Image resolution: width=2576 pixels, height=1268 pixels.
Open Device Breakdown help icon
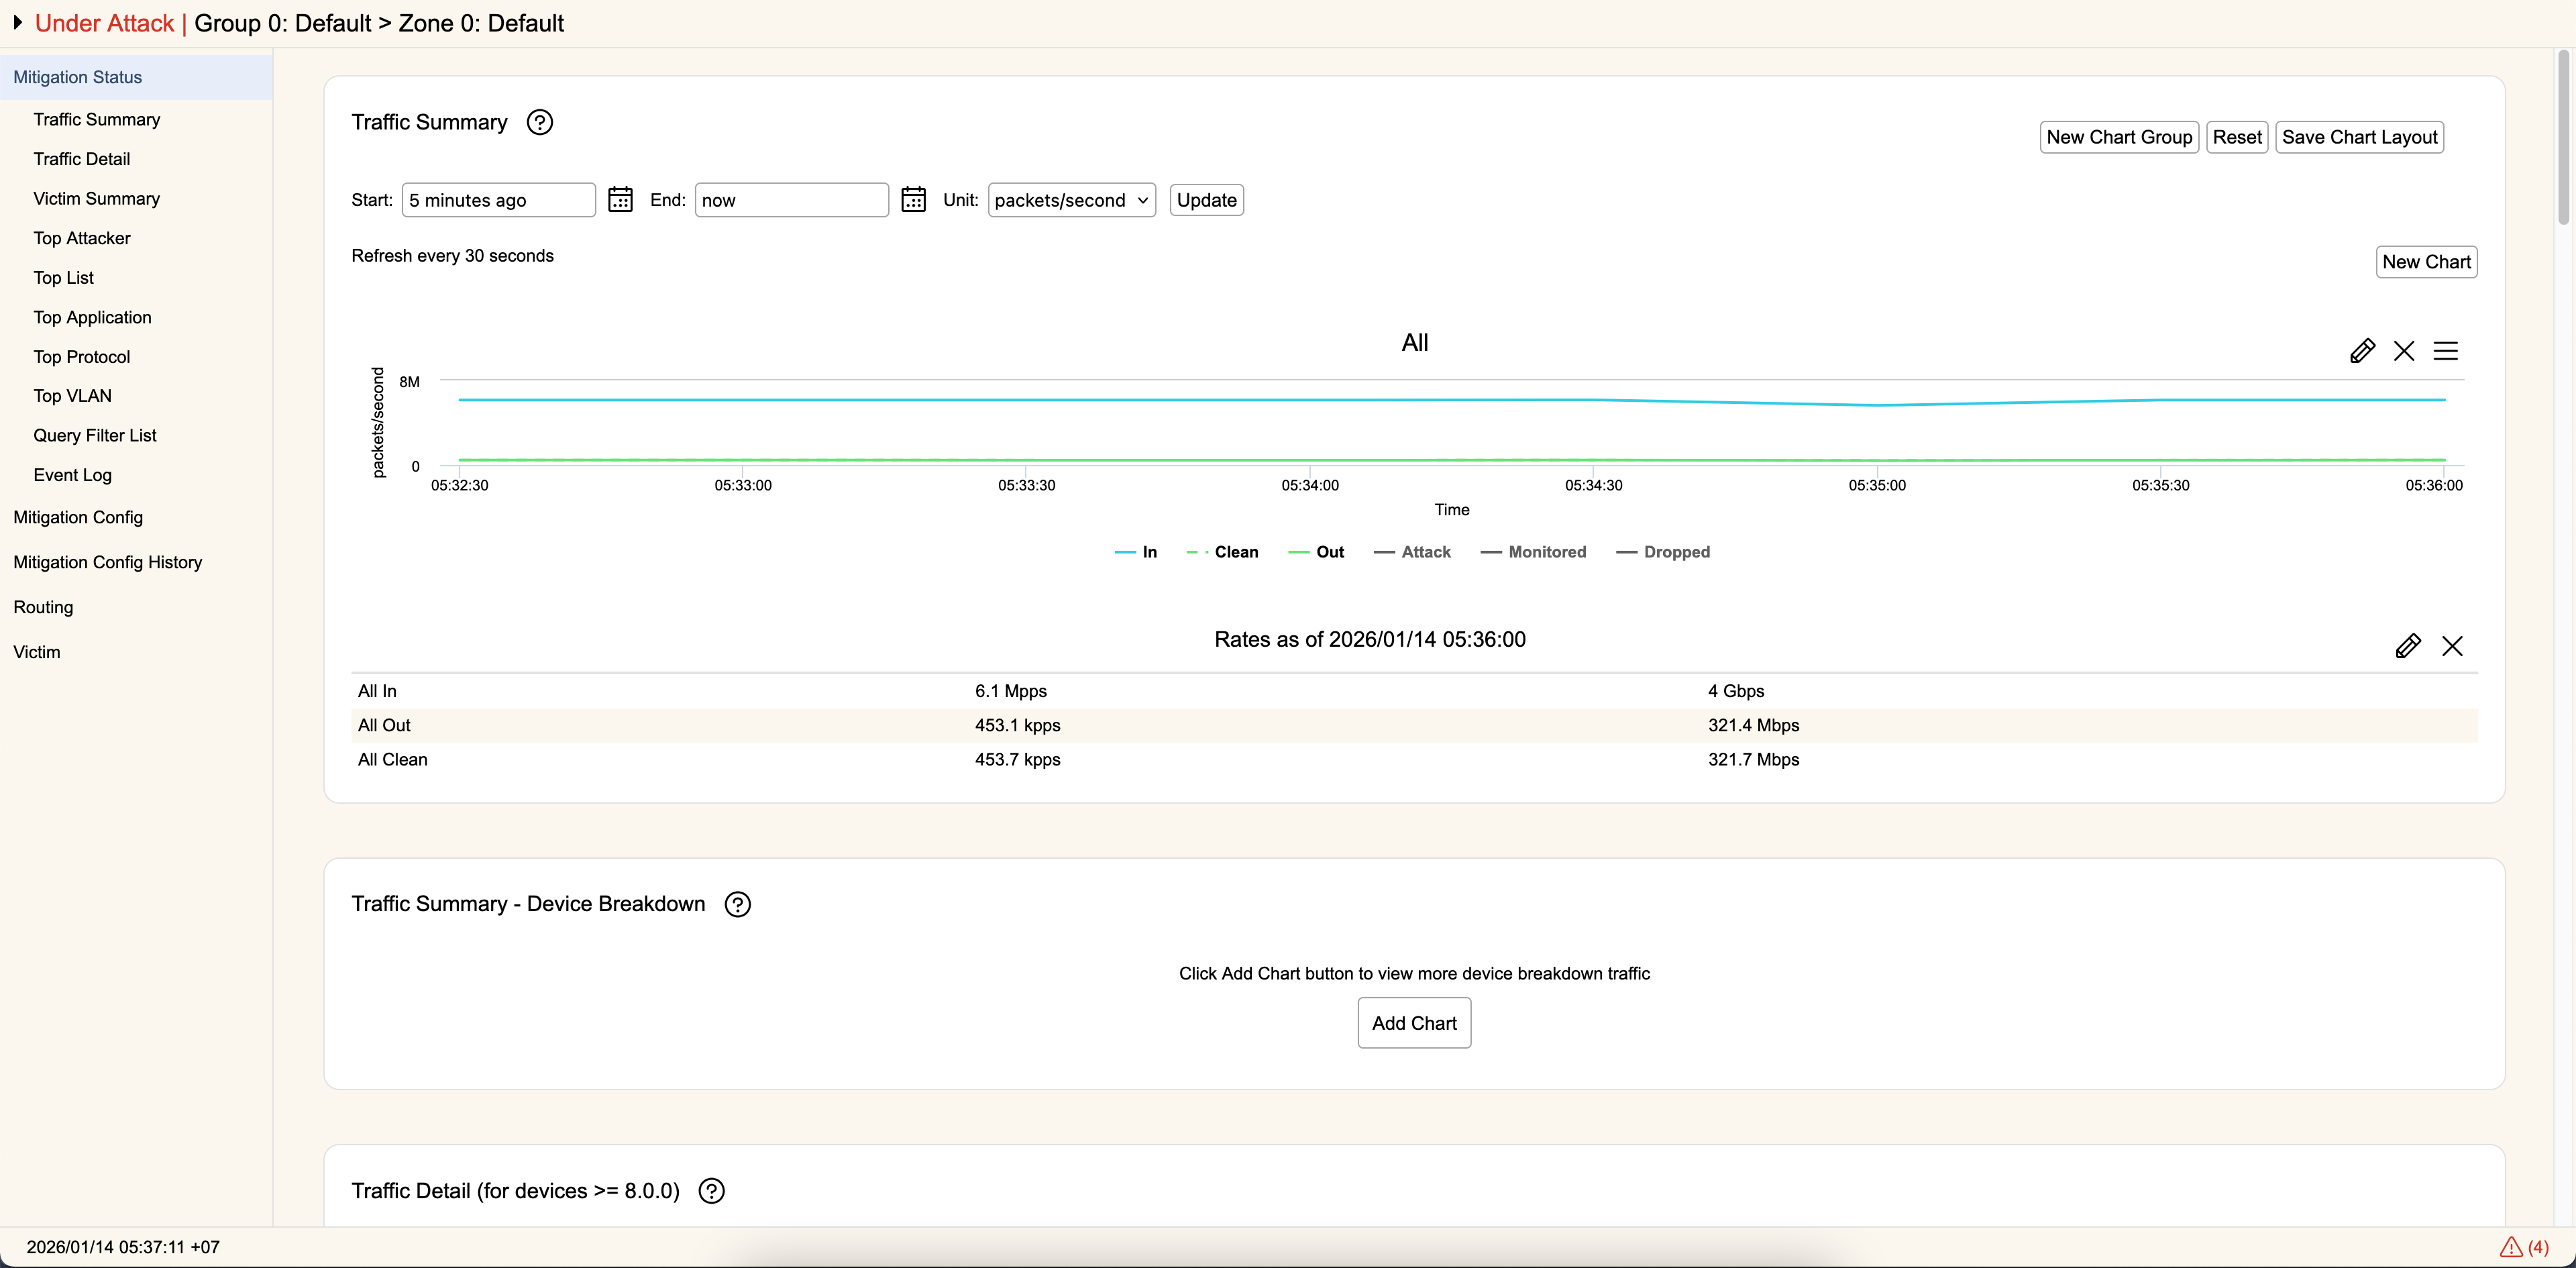pyautogui.click(x=738, y=904)
